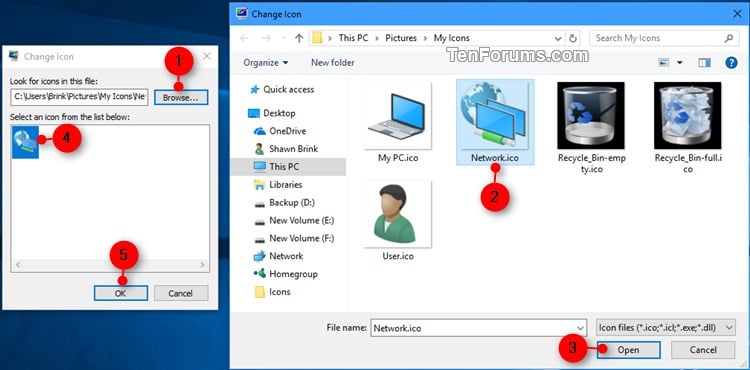Click the New folder toolbar item
The height and width of the screenshot is (370, 750).
click(333, 63)
